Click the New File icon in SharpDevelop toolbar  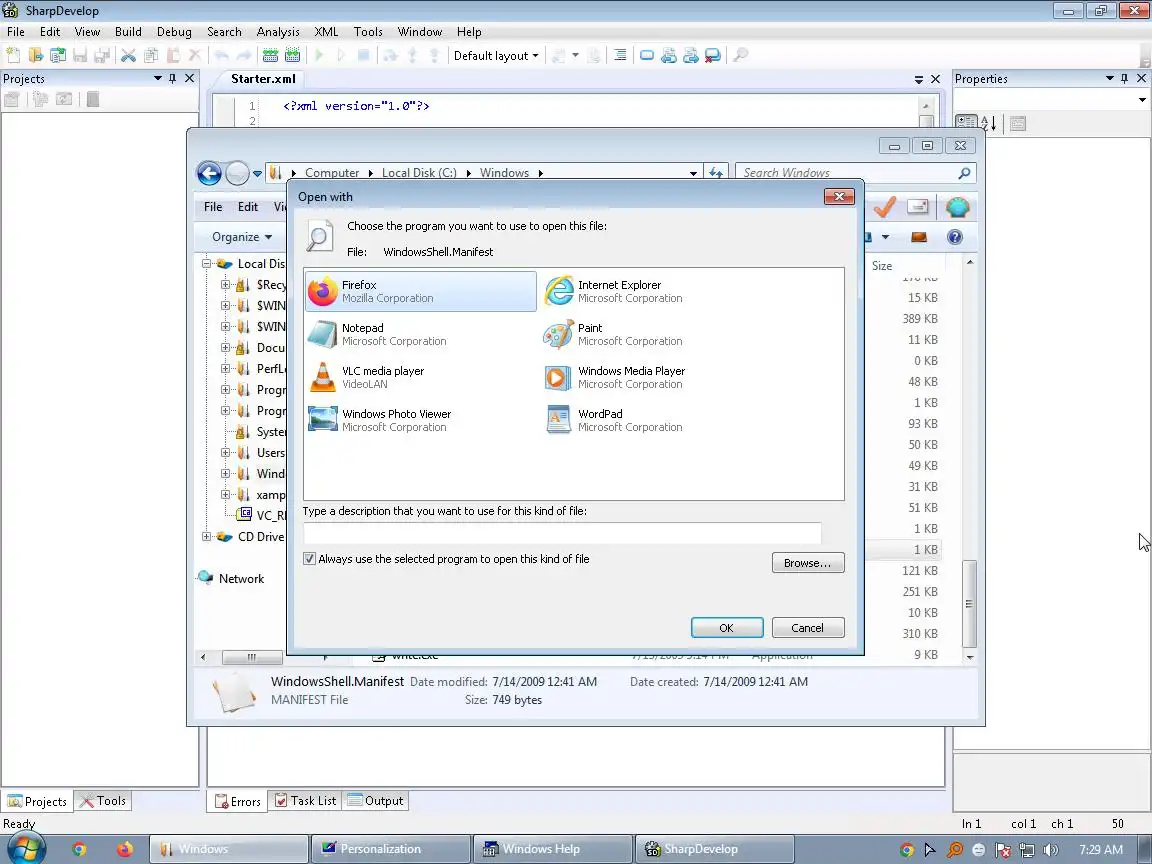pos(12,55)
